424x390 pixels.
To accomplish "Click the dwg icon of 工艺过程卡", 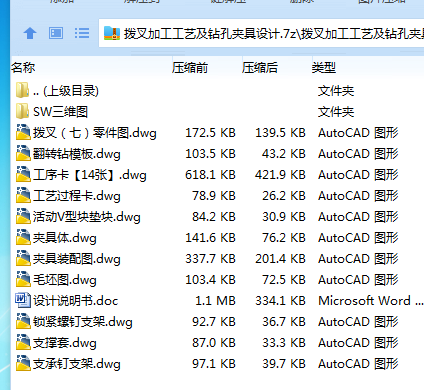I will (23, 195).
